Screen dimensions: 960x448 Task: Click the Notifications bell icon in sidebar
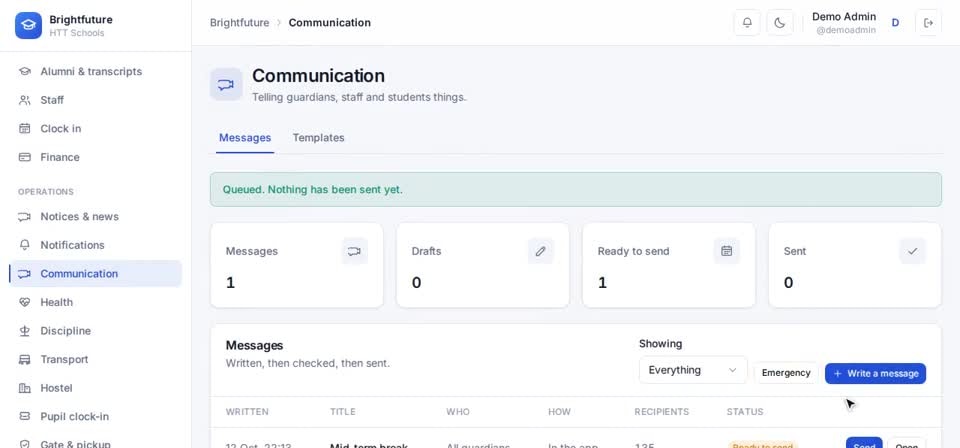click(24, 245)
